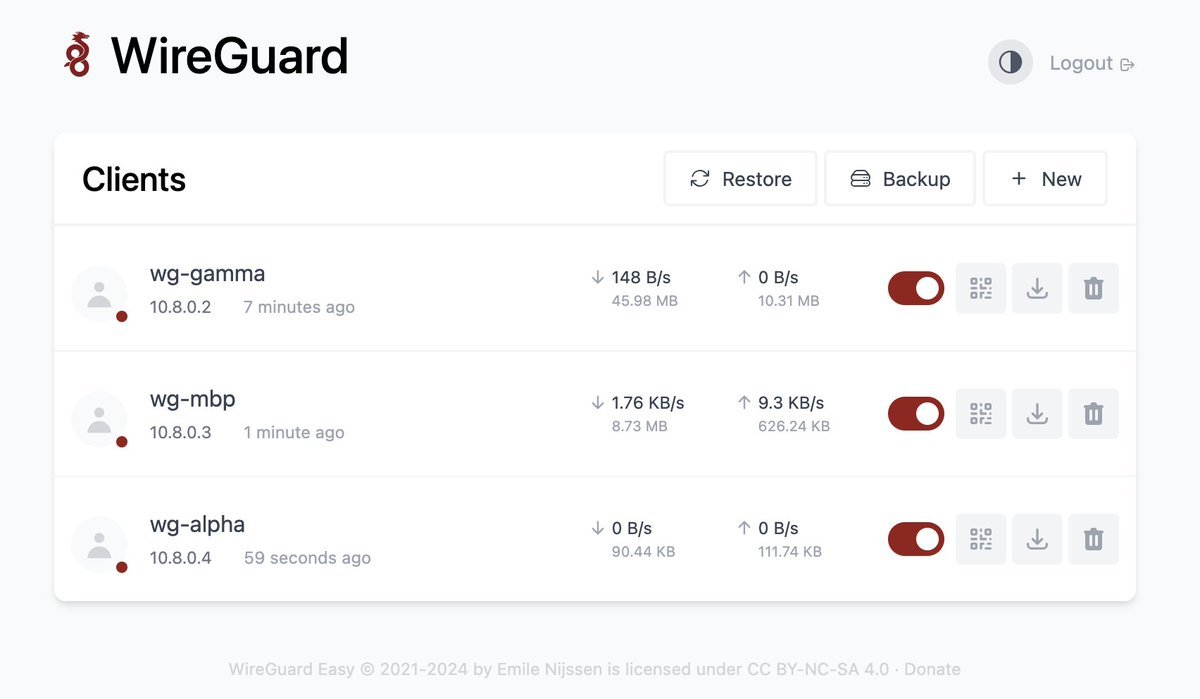
Task: Download wg-alpha configuration file
Action: tap(1037, 539)
